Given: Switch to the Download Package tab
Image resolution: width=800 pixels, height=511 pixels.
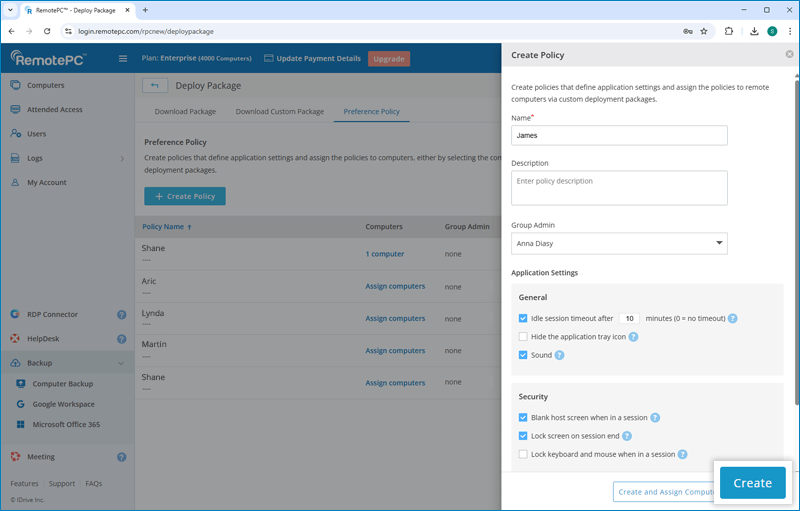Looking at the screenshot, I should tap(185, 112).
